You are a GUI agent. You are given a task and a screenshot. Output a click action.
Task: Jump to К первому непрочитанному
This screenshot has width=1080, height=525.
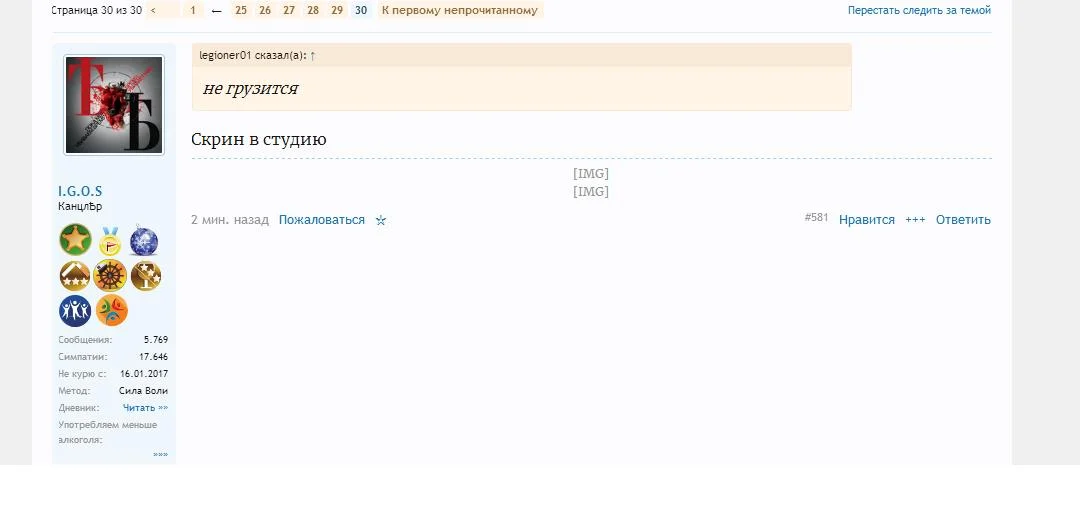460,10
